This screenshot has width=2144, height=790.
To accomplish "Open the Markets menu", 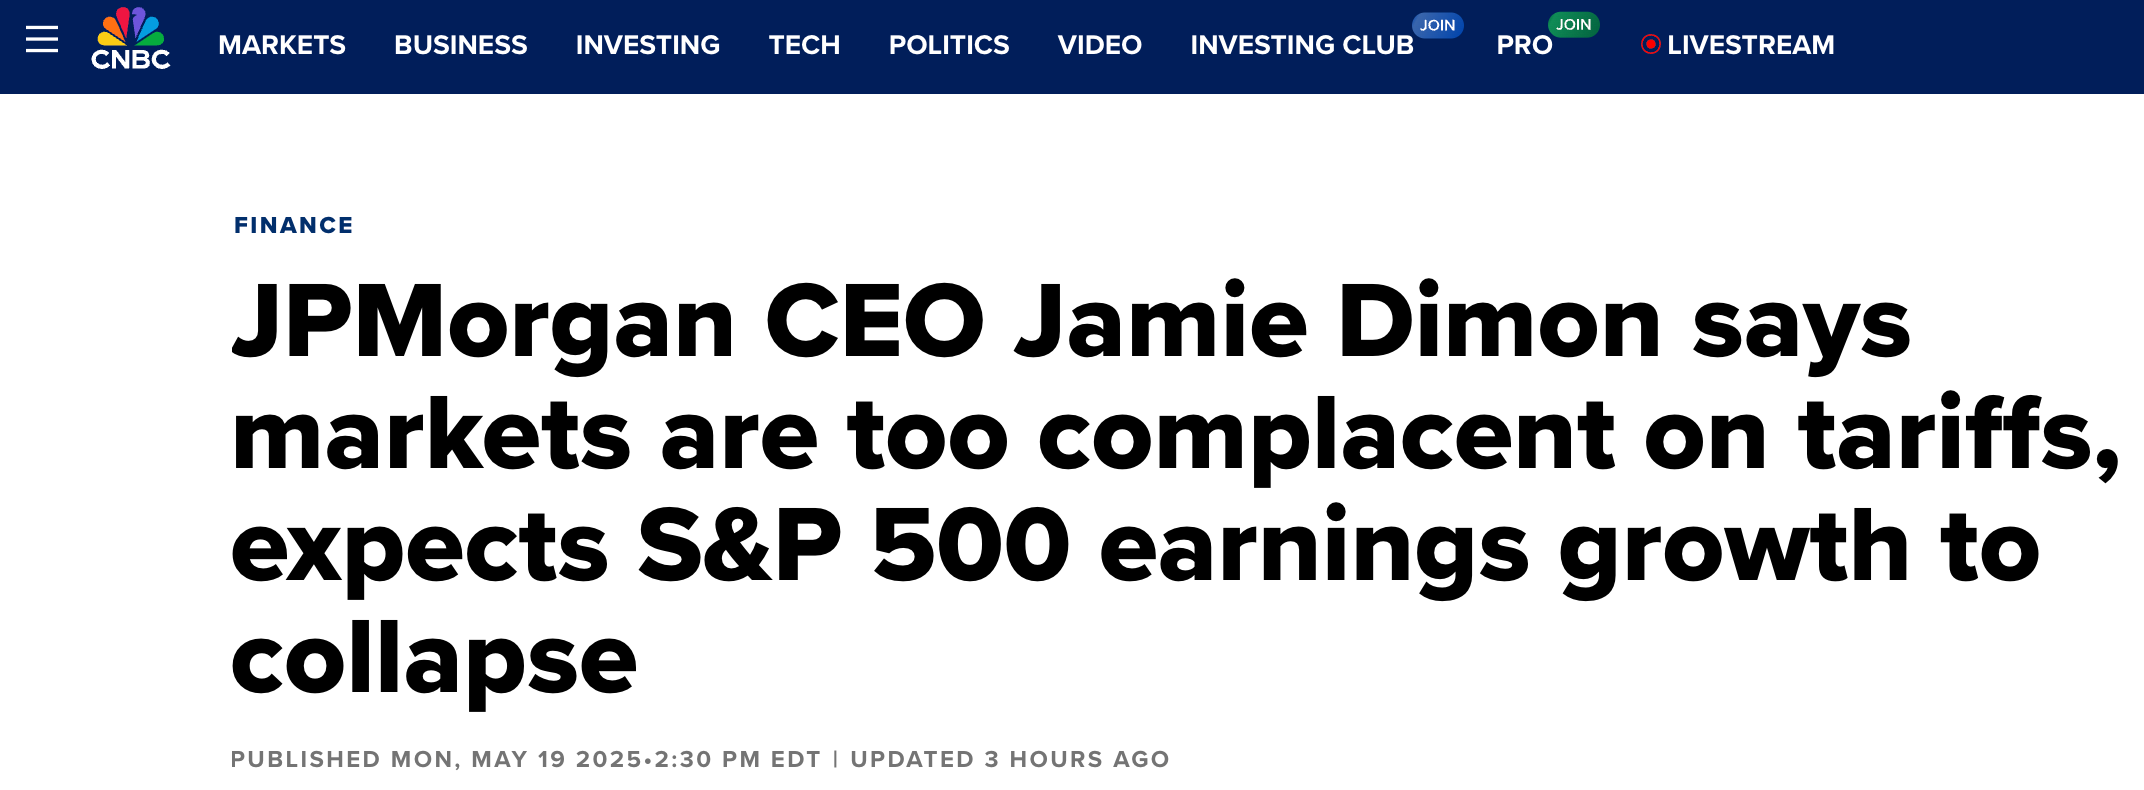I will click(x=282, y=45).
